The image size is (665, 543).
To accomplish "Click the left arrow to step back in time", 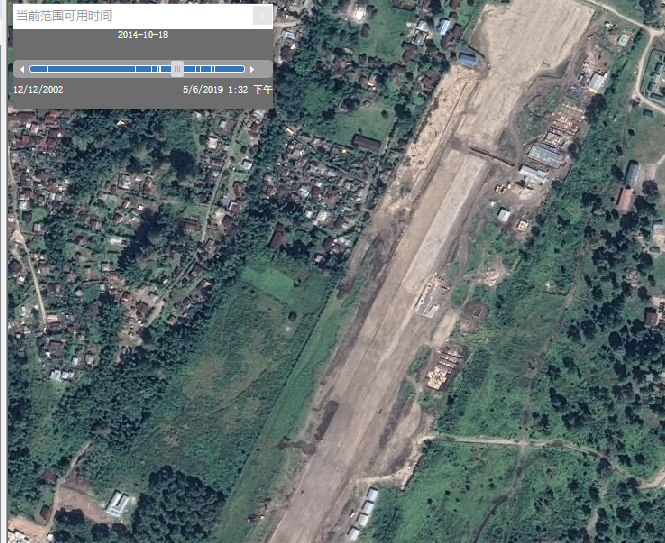I will pos(21,69).
